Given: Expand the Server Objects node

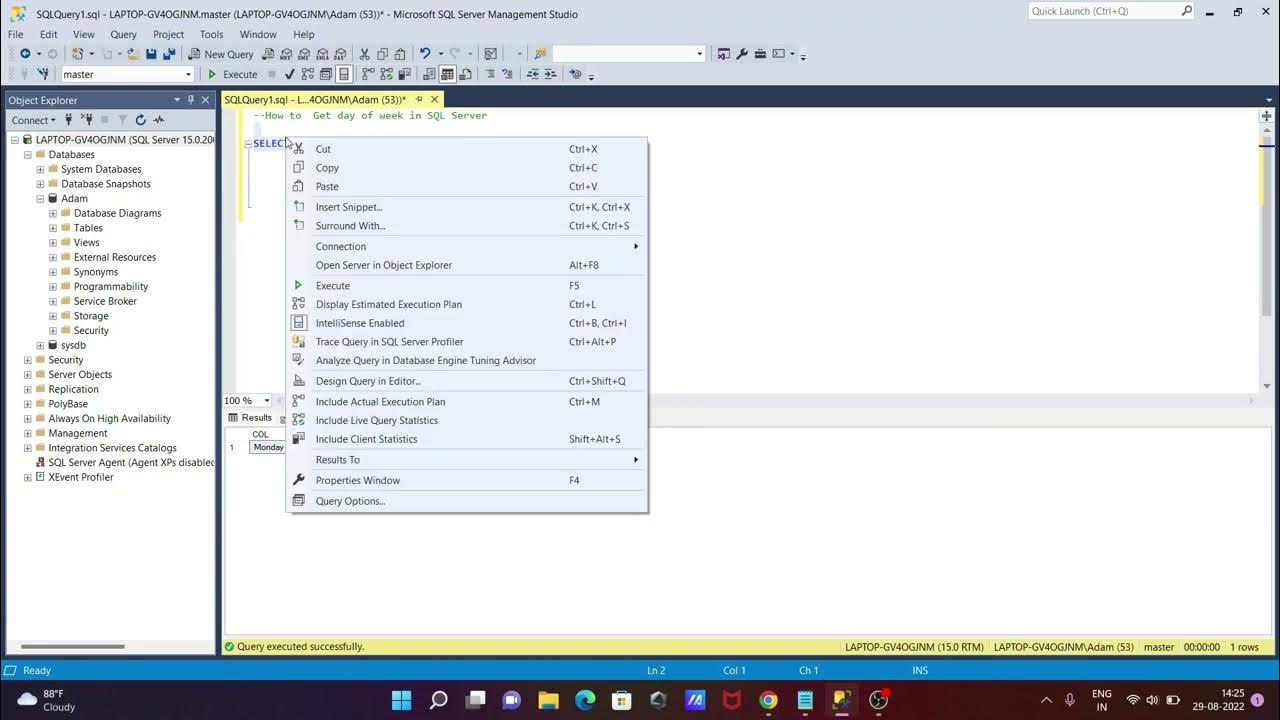Looking at the screenshot, I should click(27, 375).
